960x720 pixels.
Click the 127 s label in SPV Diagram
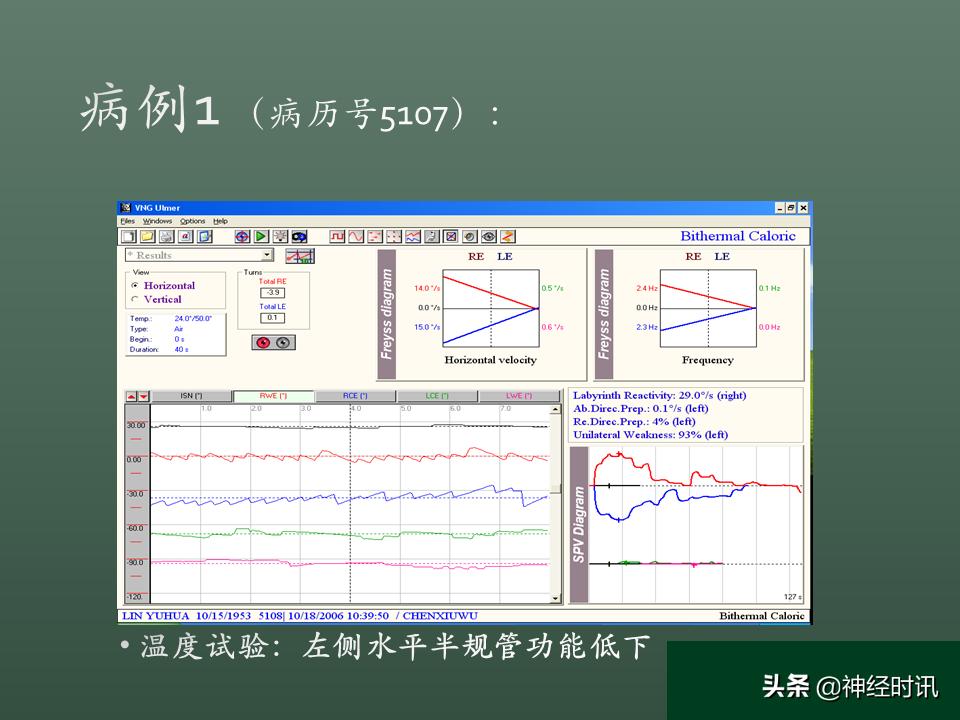point(793,597)
